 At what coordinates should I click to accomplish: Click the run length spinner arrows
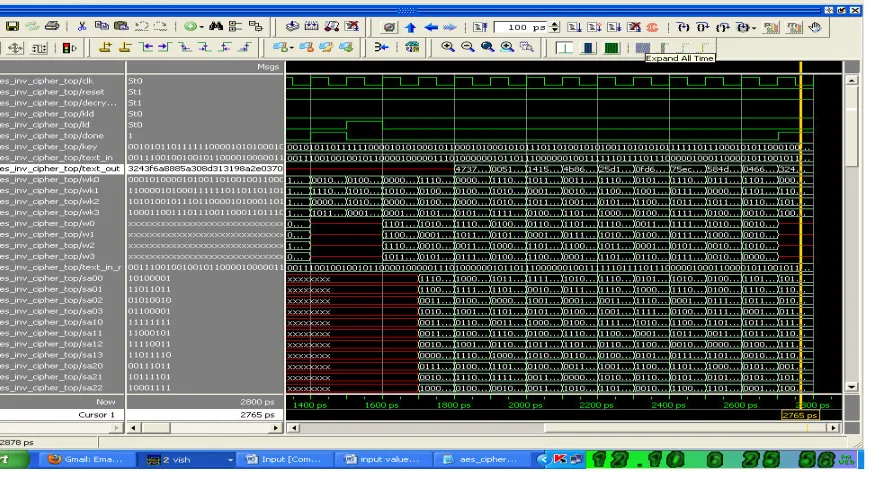pos(554,27)
